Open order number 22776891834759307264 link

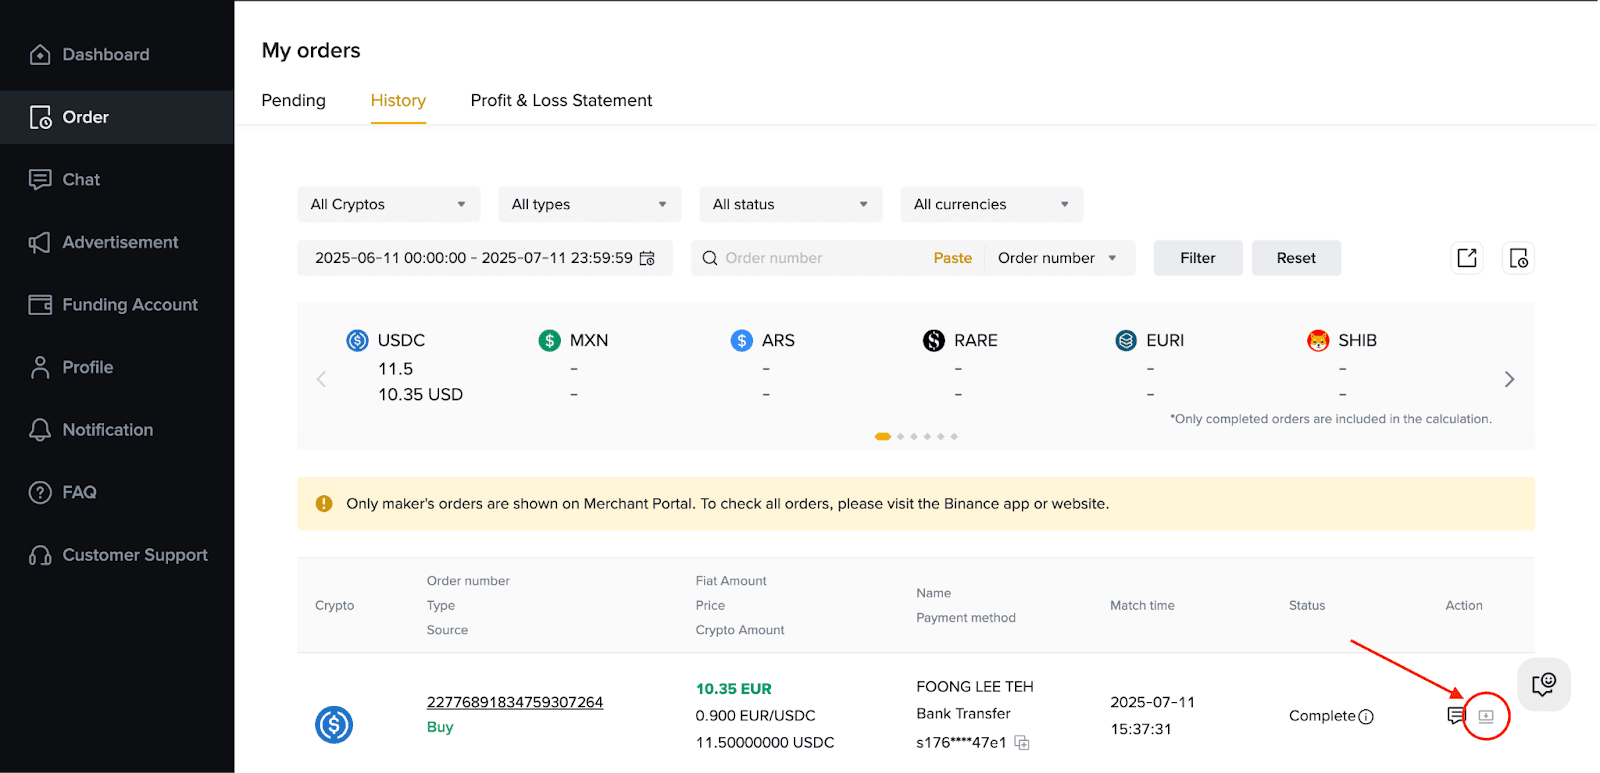pyautogui.click(x=515, y=702)
